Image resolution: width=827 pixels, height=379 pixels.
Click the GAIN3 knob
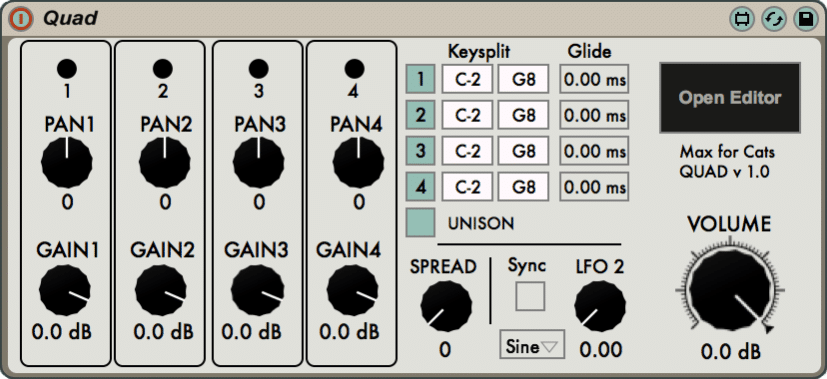point(257,290)
